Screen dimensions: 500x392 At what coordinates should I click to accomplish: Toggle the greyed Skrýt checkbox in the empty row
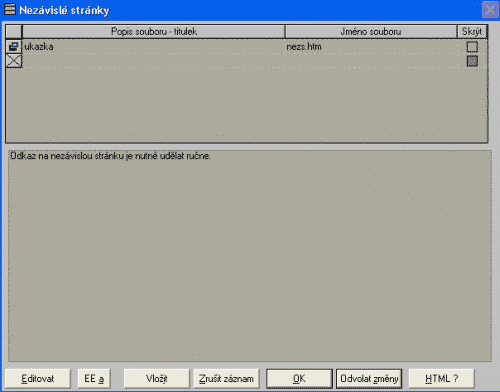pyautogui.click(x=472, y=61)
